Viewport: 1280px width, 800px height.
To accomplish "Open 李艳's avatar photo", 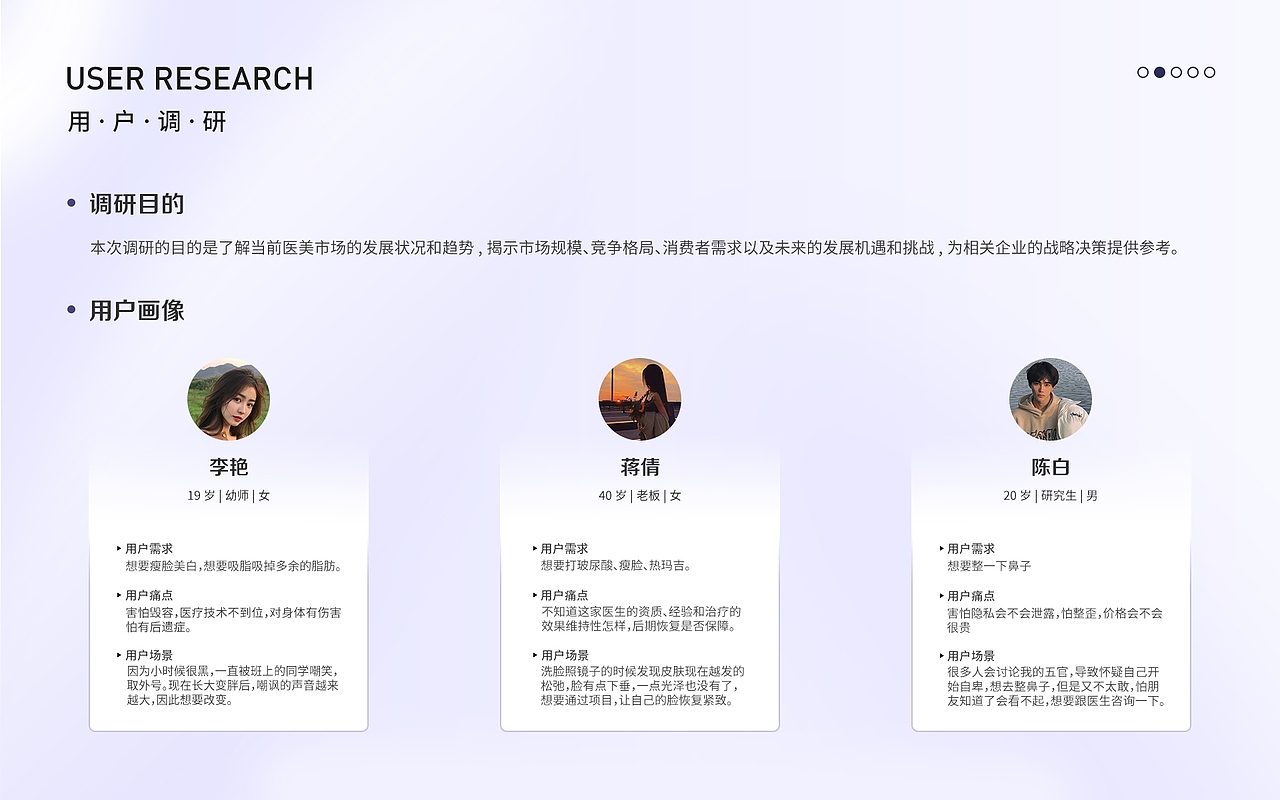I will pyautogui.click(x=229, y=400).
